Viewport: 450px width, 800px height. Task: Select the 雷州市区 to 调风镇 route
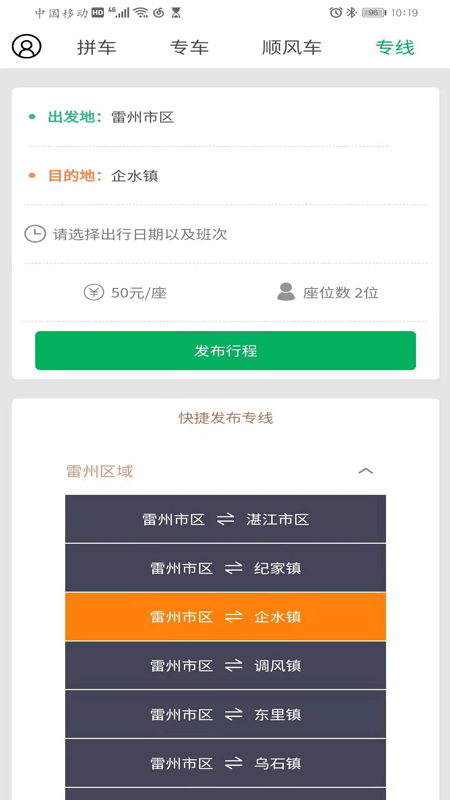(226, 665)
